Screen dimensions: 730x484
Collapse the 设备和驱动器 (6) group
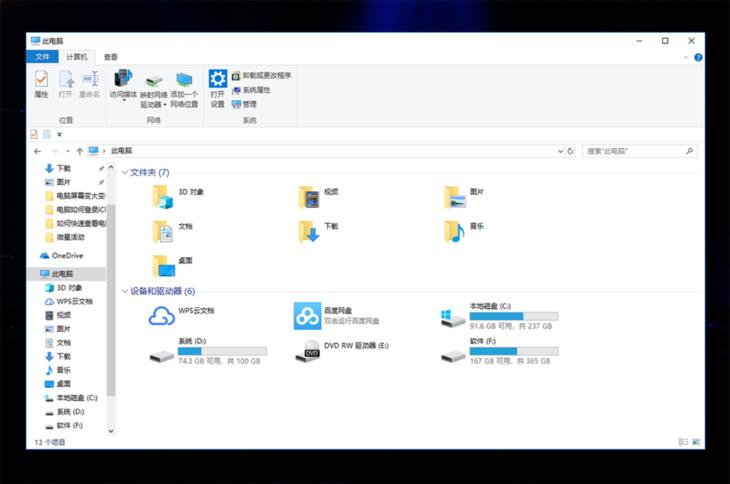125,291
